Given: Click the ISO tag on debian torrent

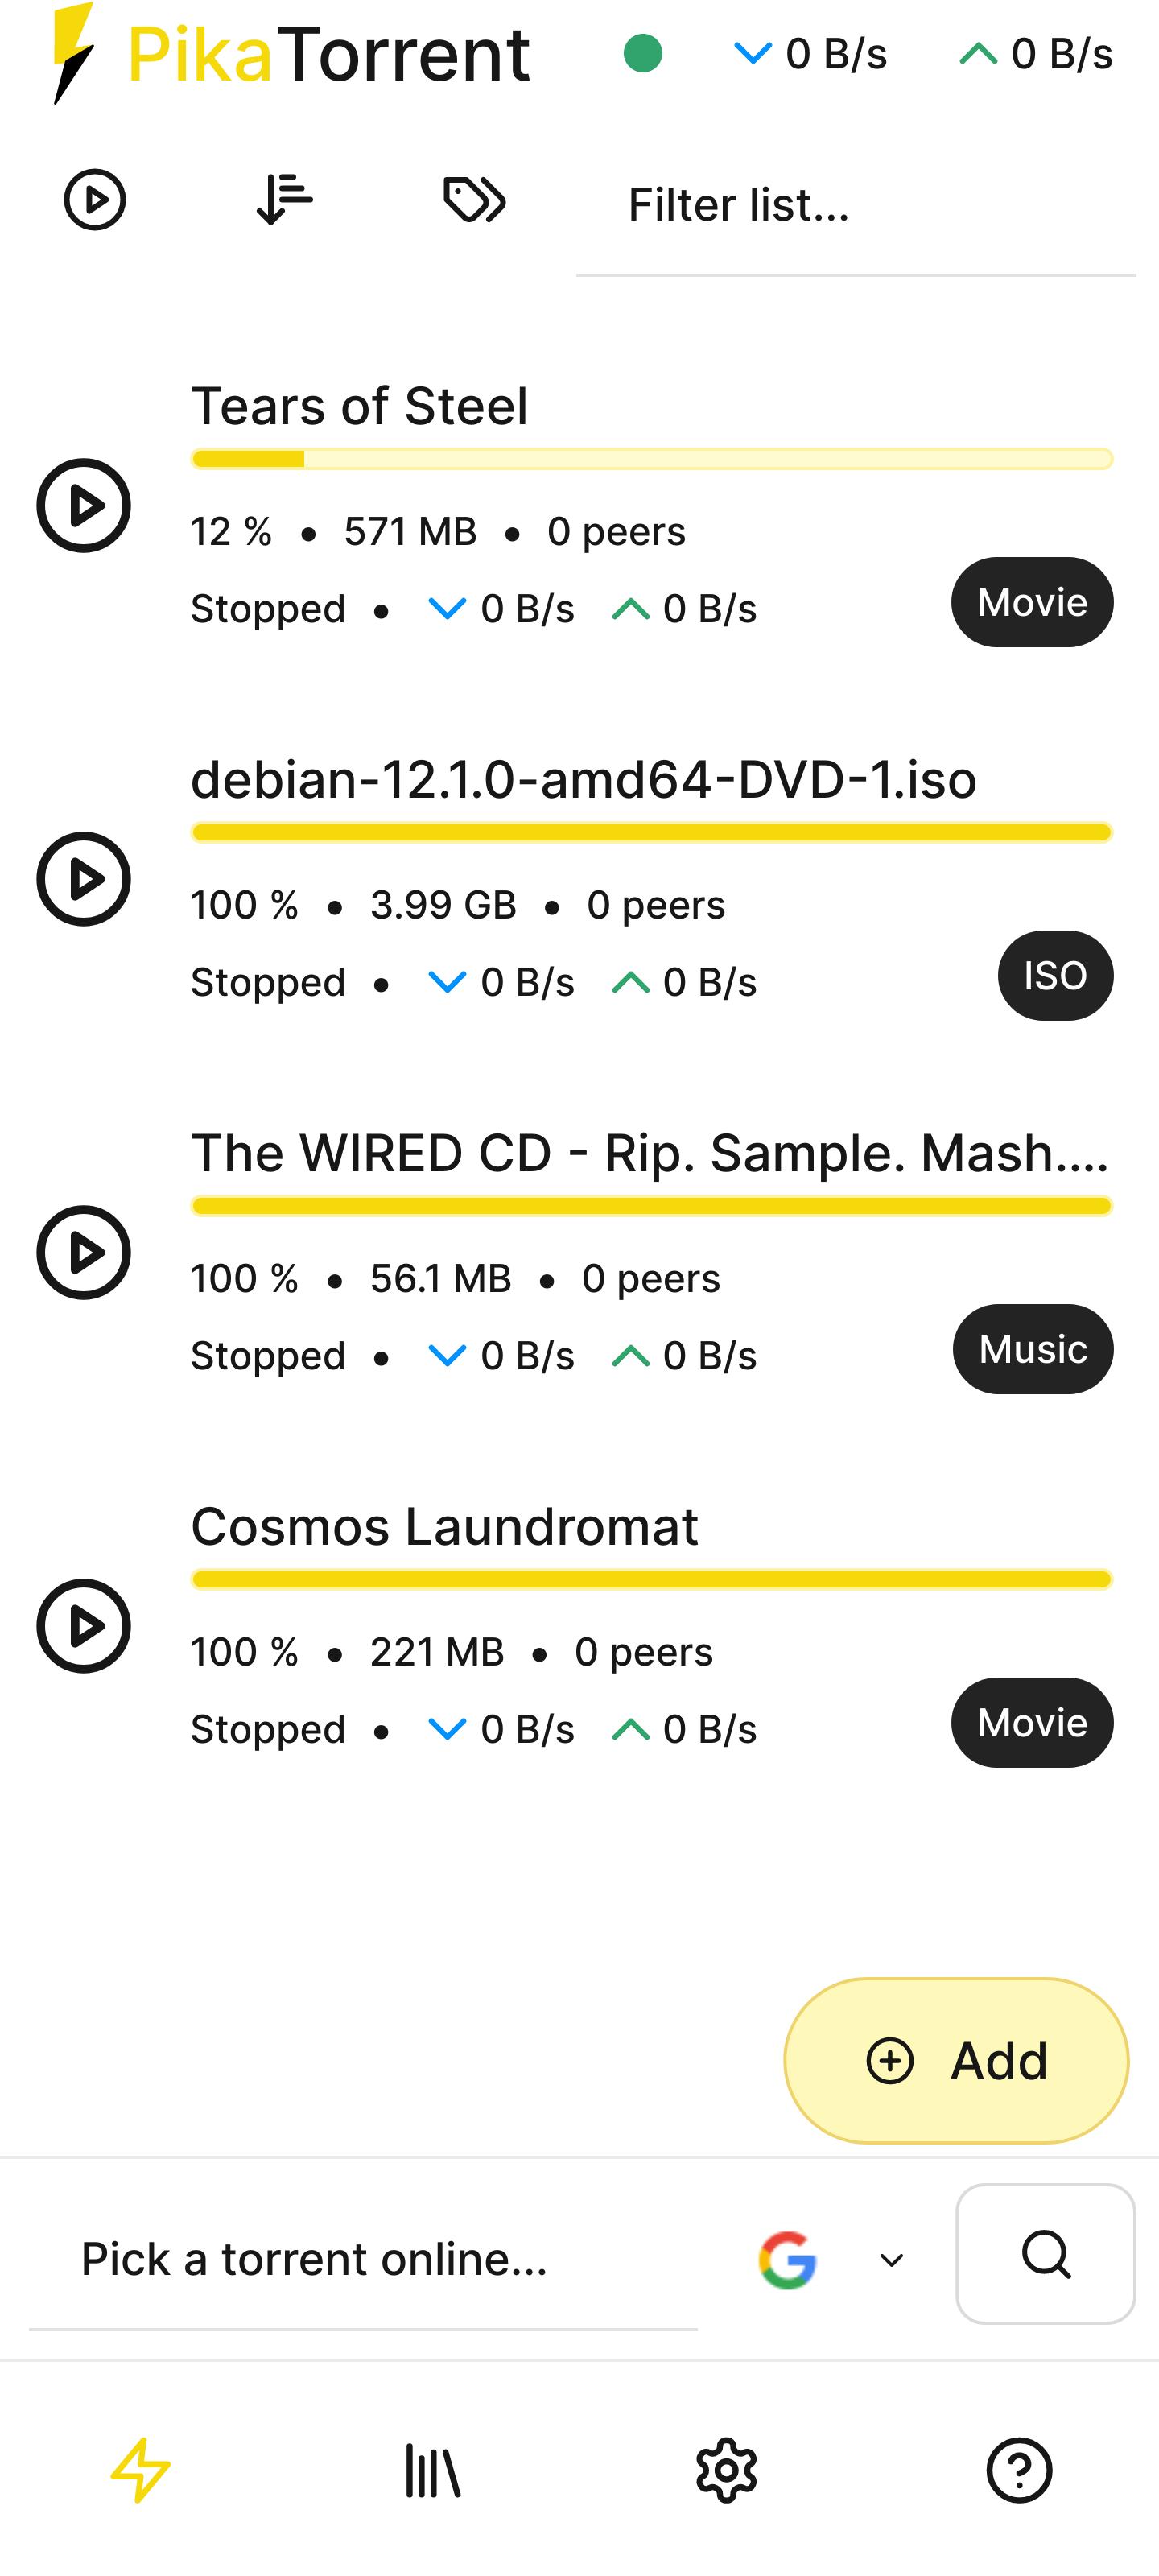Looking at the screenshot, I should point(1055,976).
